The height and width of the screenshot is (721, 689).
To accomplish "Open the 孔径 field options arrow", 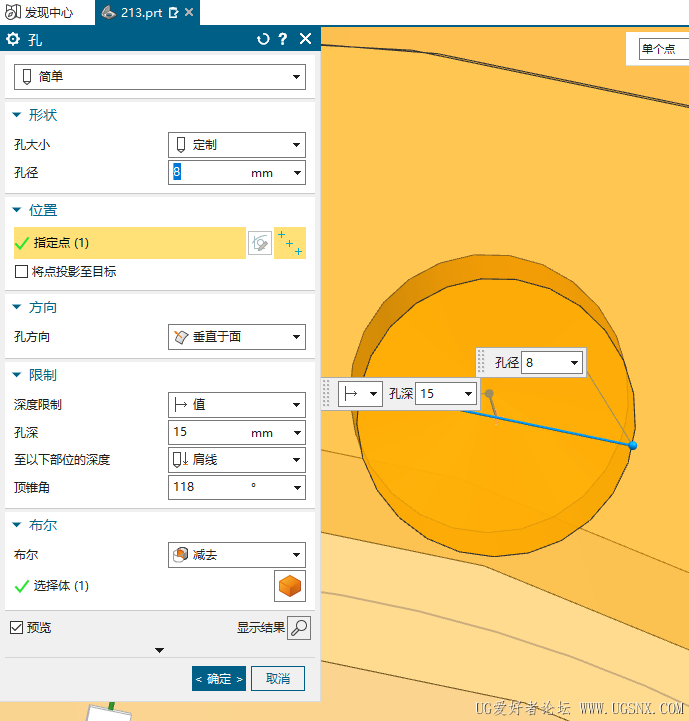I will (298, 173).
